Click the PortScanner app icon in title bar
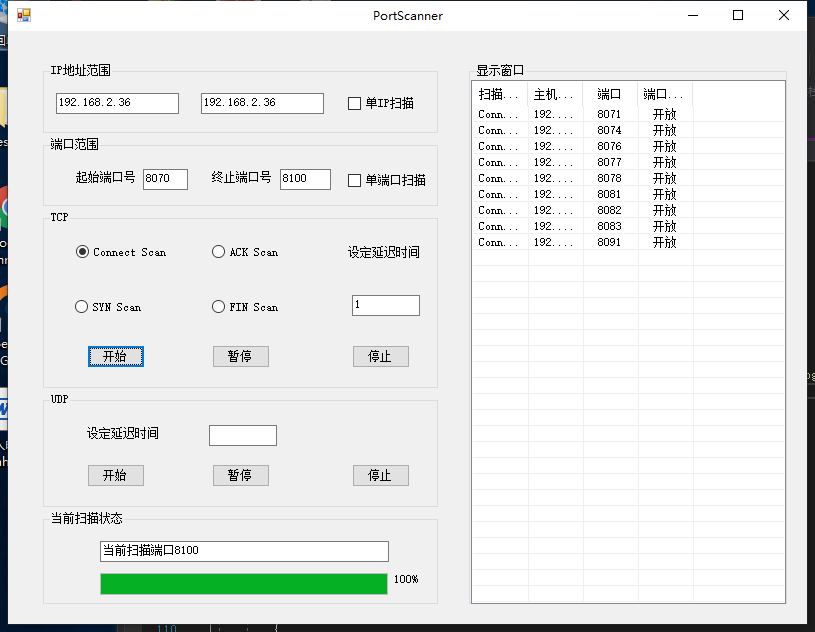 [x=24, y=16]
